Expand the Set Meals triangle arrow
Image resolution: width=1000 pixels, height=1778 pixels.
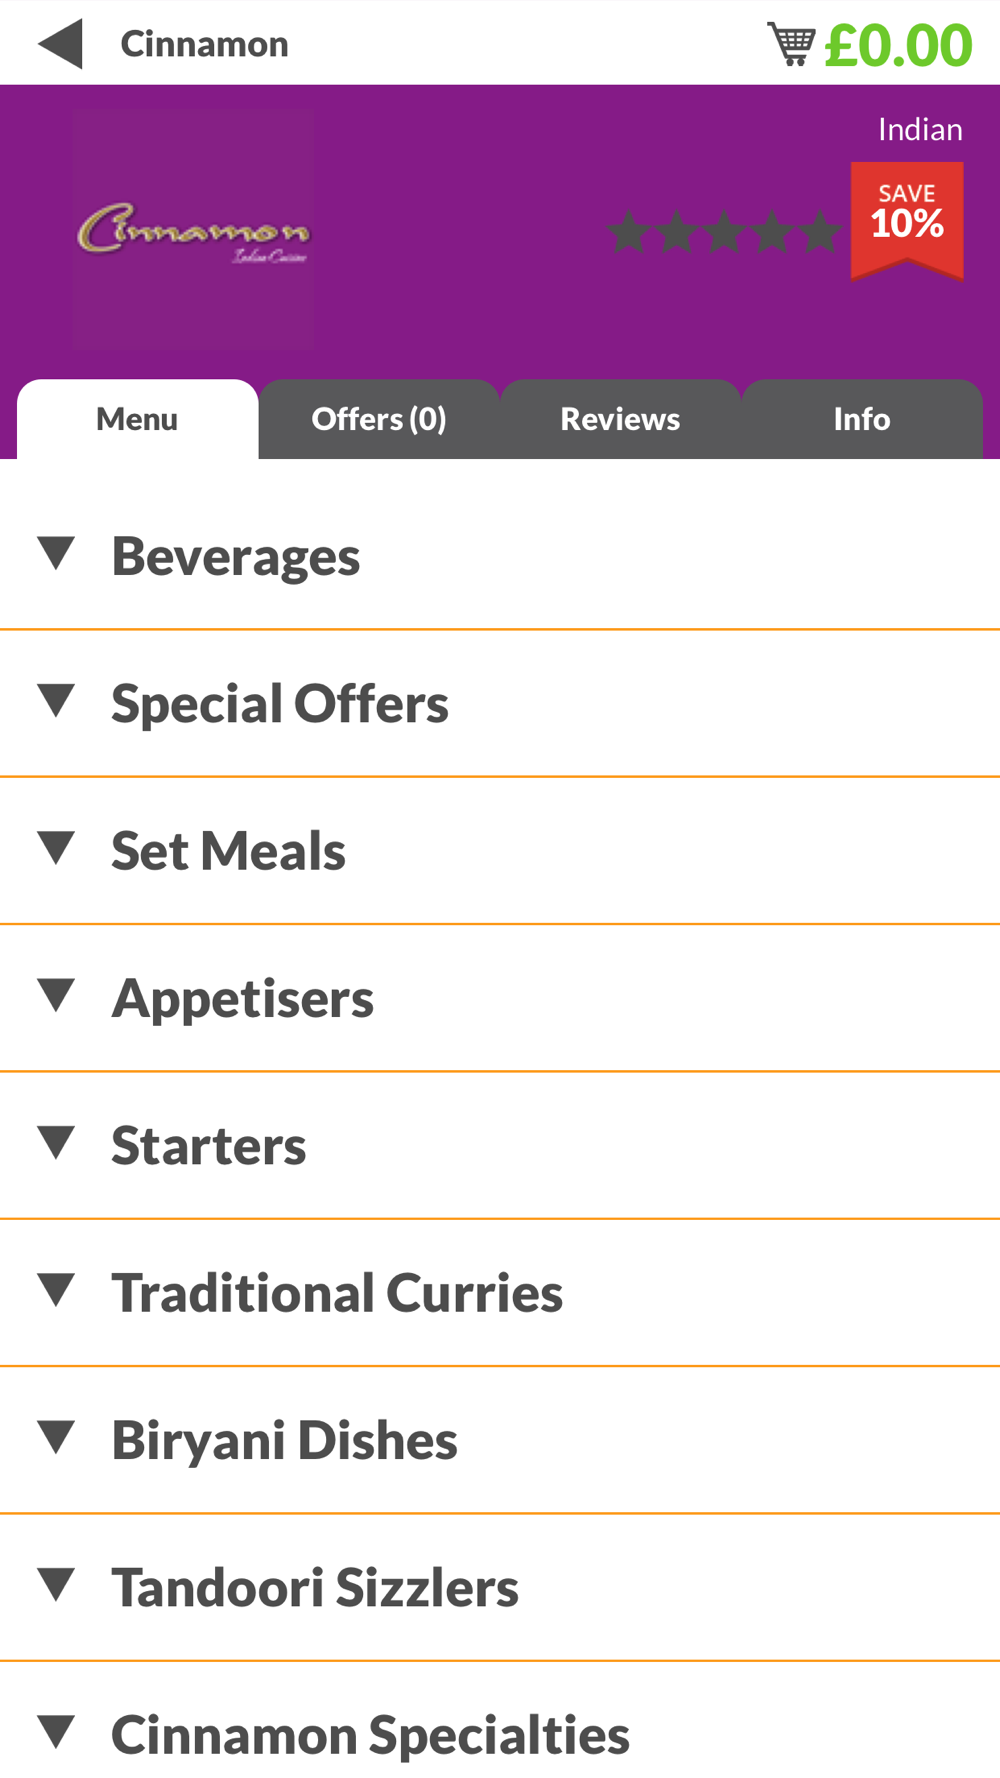(x=56, y=847)
